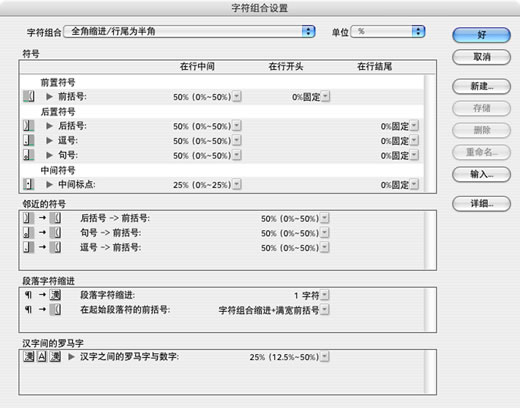520x408 pixels.
Task: Open the 逗号 在行结尾 0%固定 dropdown
Action: click(x=414, y=141)
